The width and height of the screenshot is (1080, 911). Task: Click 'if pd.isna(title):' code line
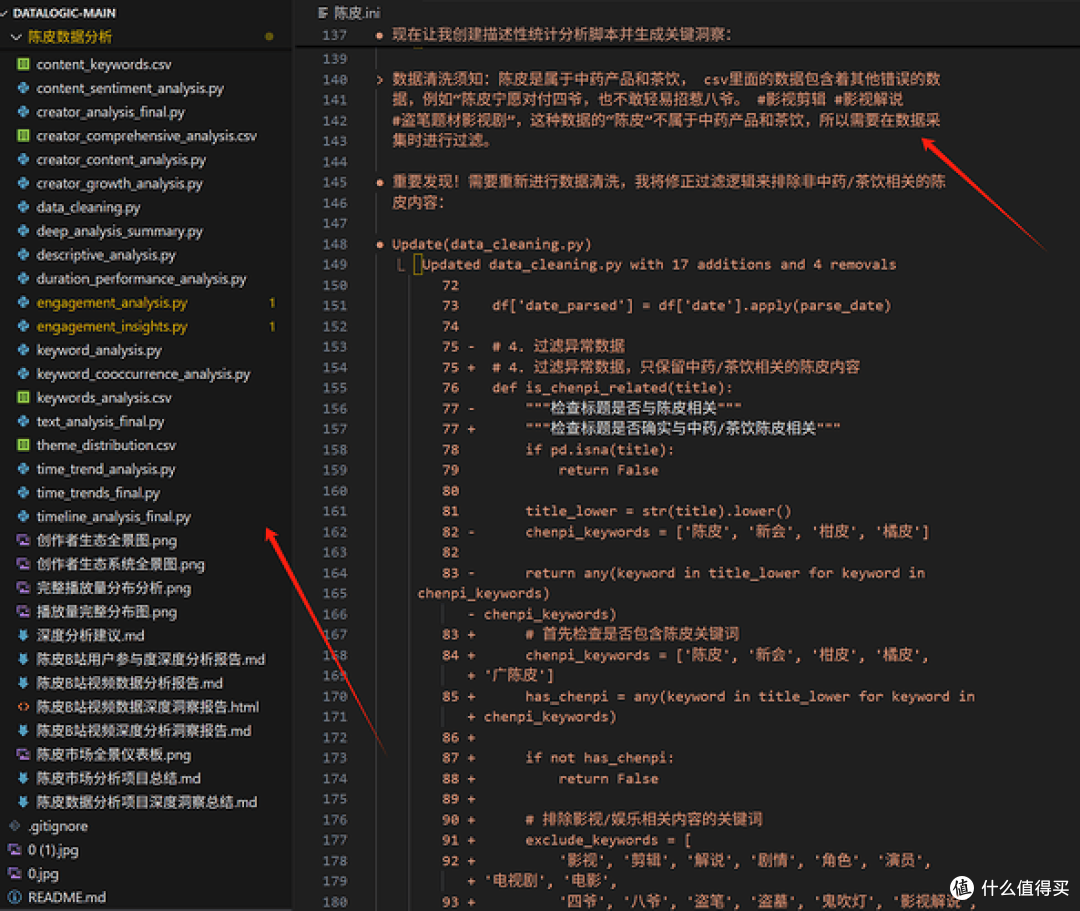[x=599, y=450]
